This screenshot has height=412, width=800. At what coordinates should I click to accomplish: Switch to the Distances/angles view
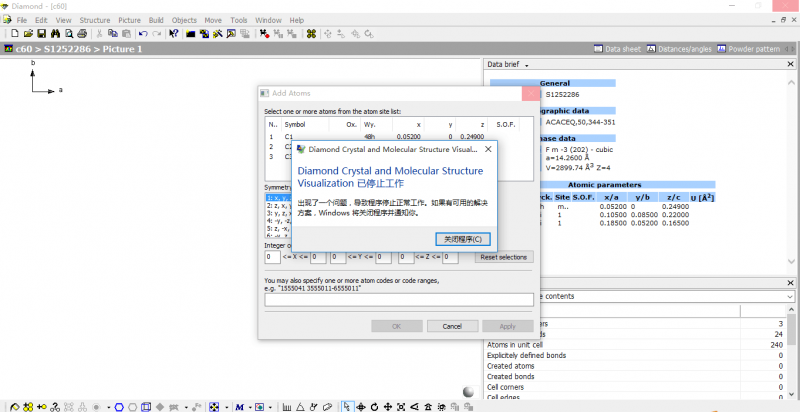point(679,49)
